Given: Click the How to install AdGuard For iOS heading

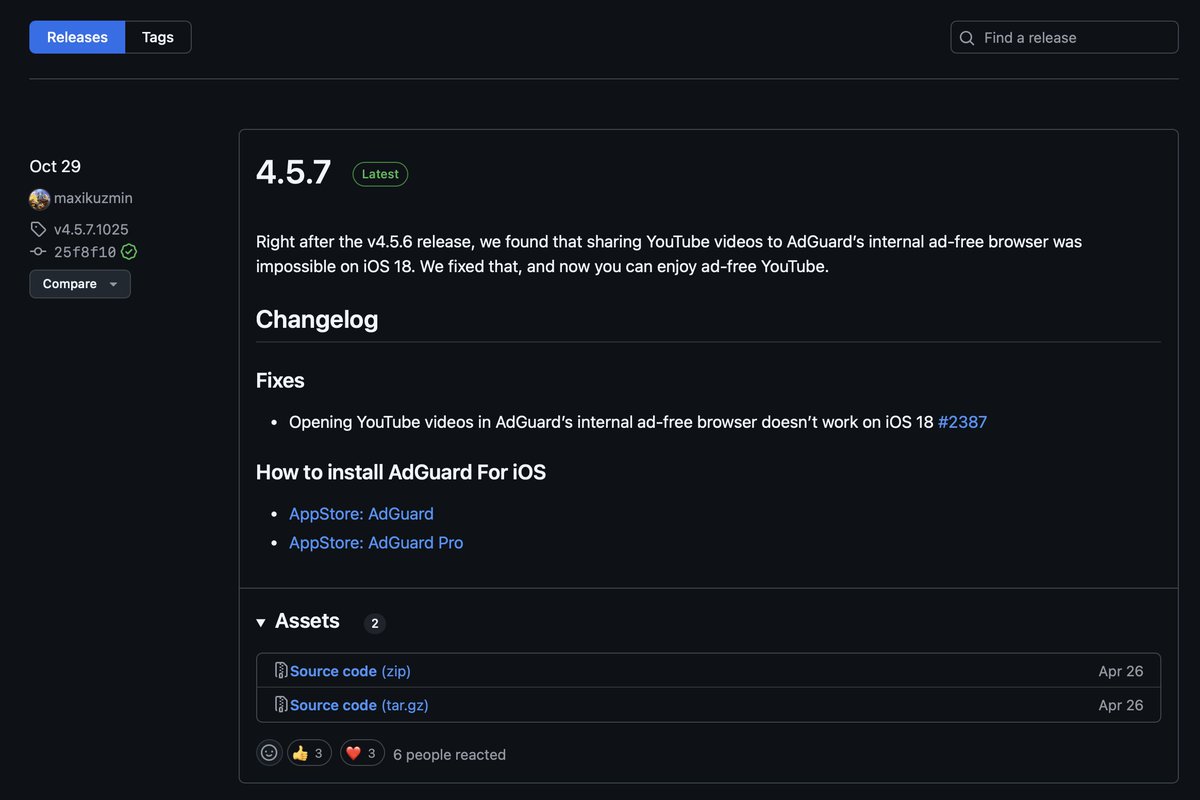Looking at the screenshot, I should coord(401,472).
